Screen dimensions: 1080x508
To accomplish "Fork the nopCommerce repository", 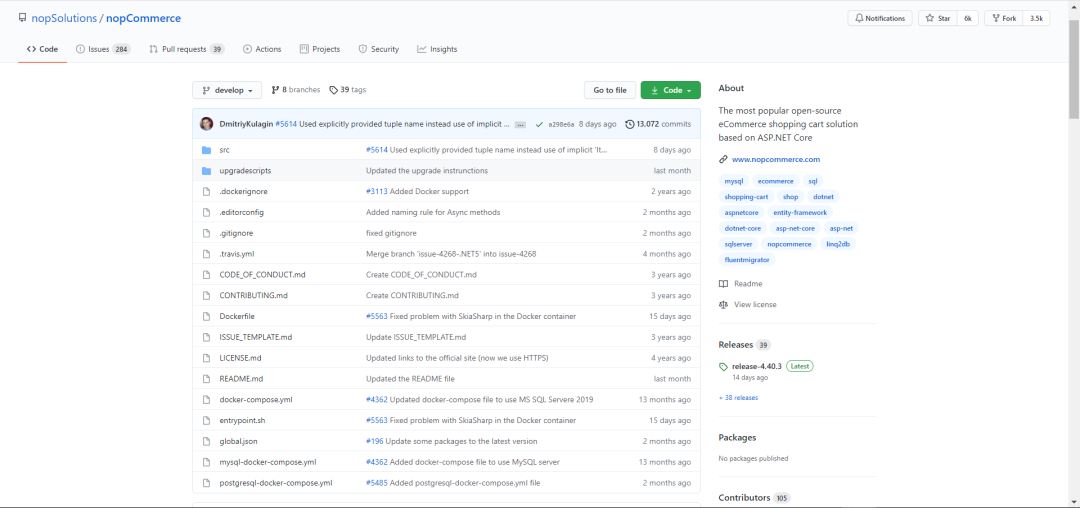I will tap(1004, 19).
